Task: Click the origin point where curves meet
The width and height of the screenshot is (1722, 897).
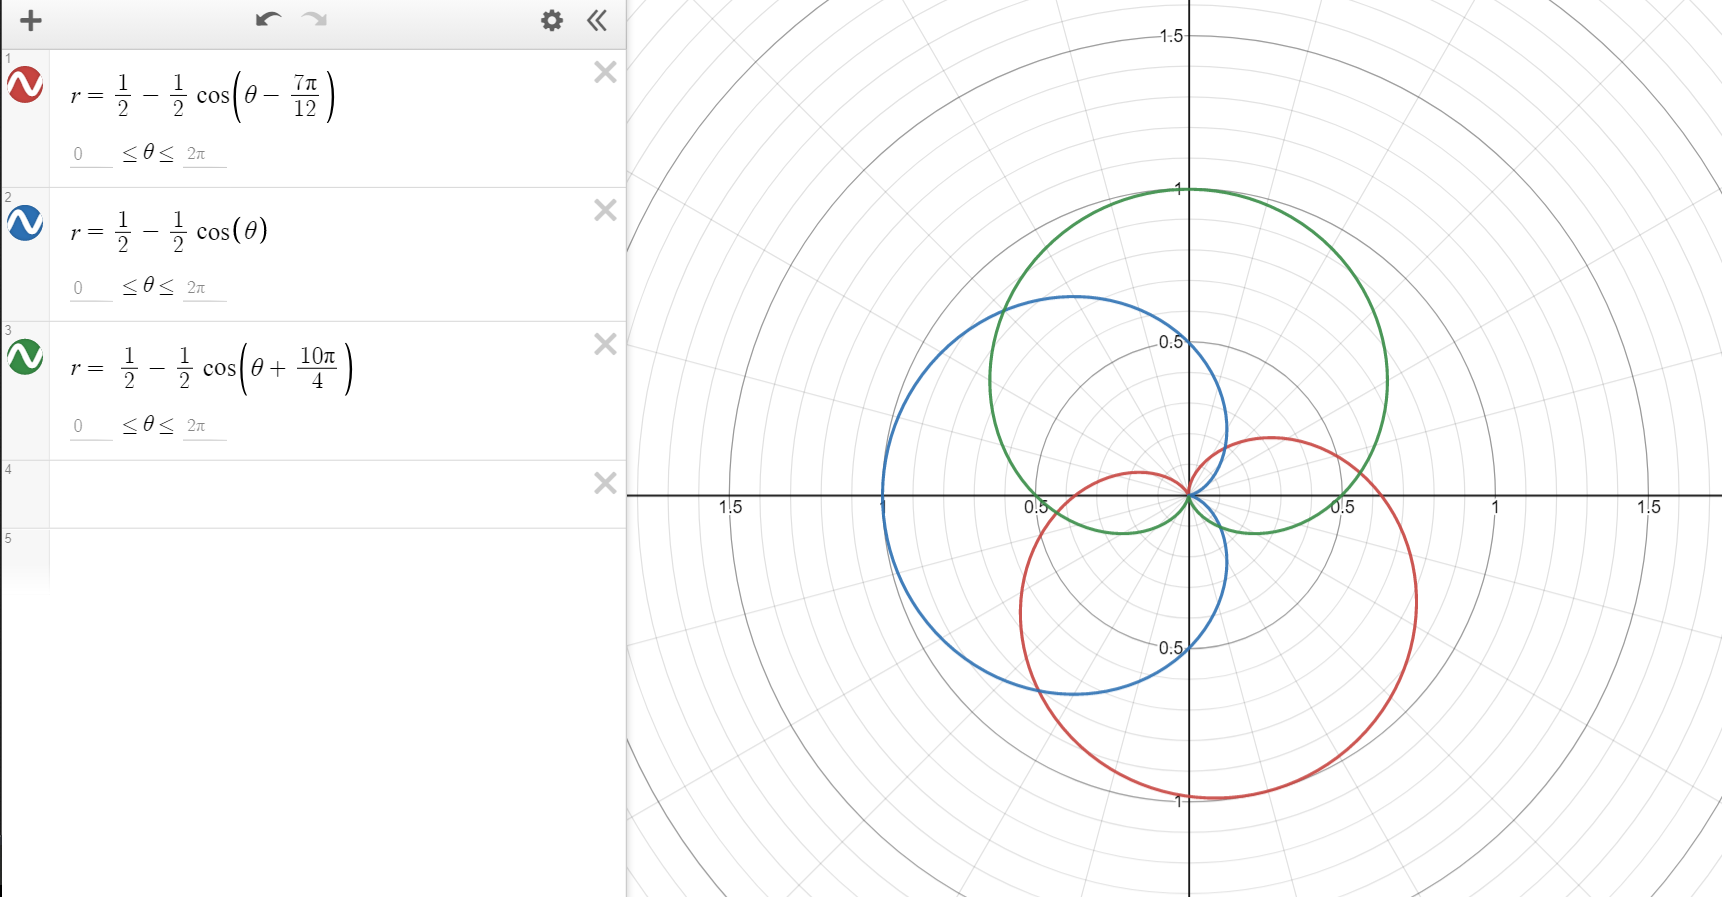Action: click(1189, 495)
